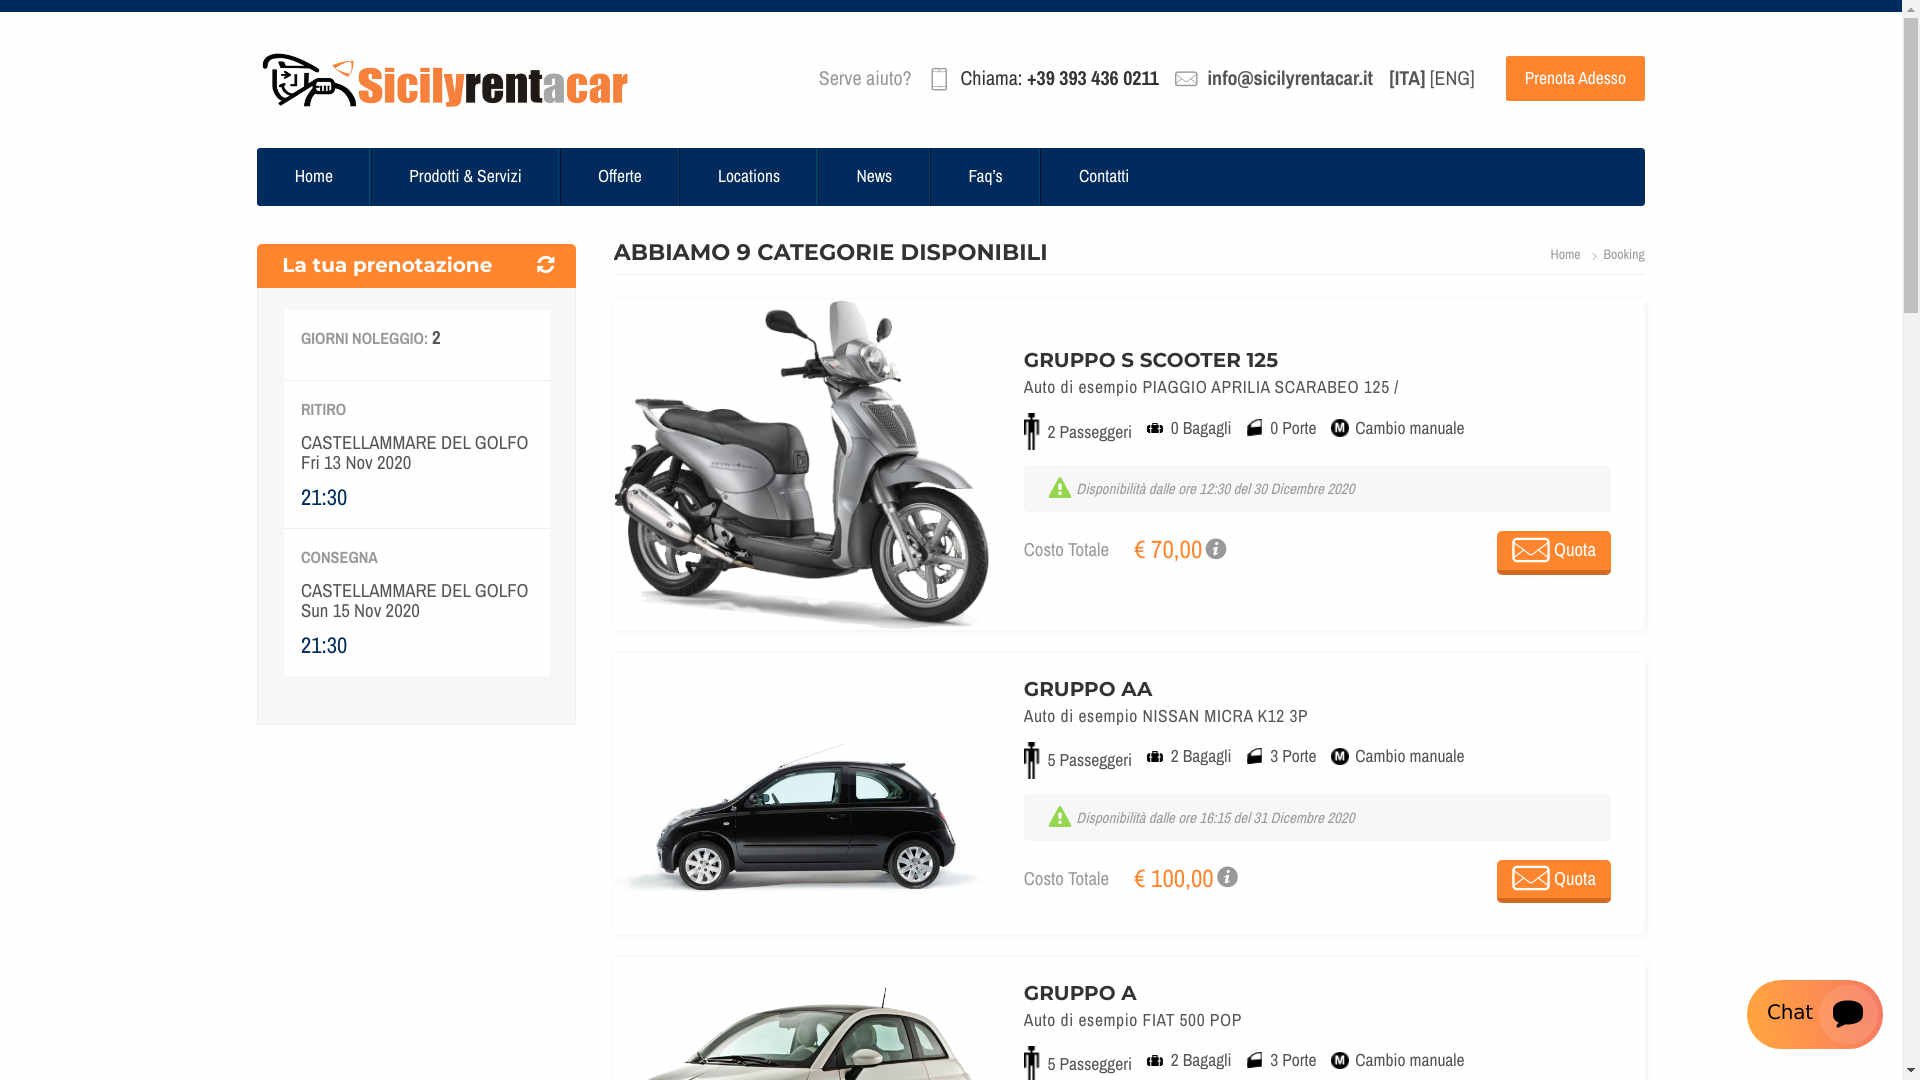Click manual gearbox icon for Scooter 125
The image size is (1920, 1080).
[x=1340, y=428]
